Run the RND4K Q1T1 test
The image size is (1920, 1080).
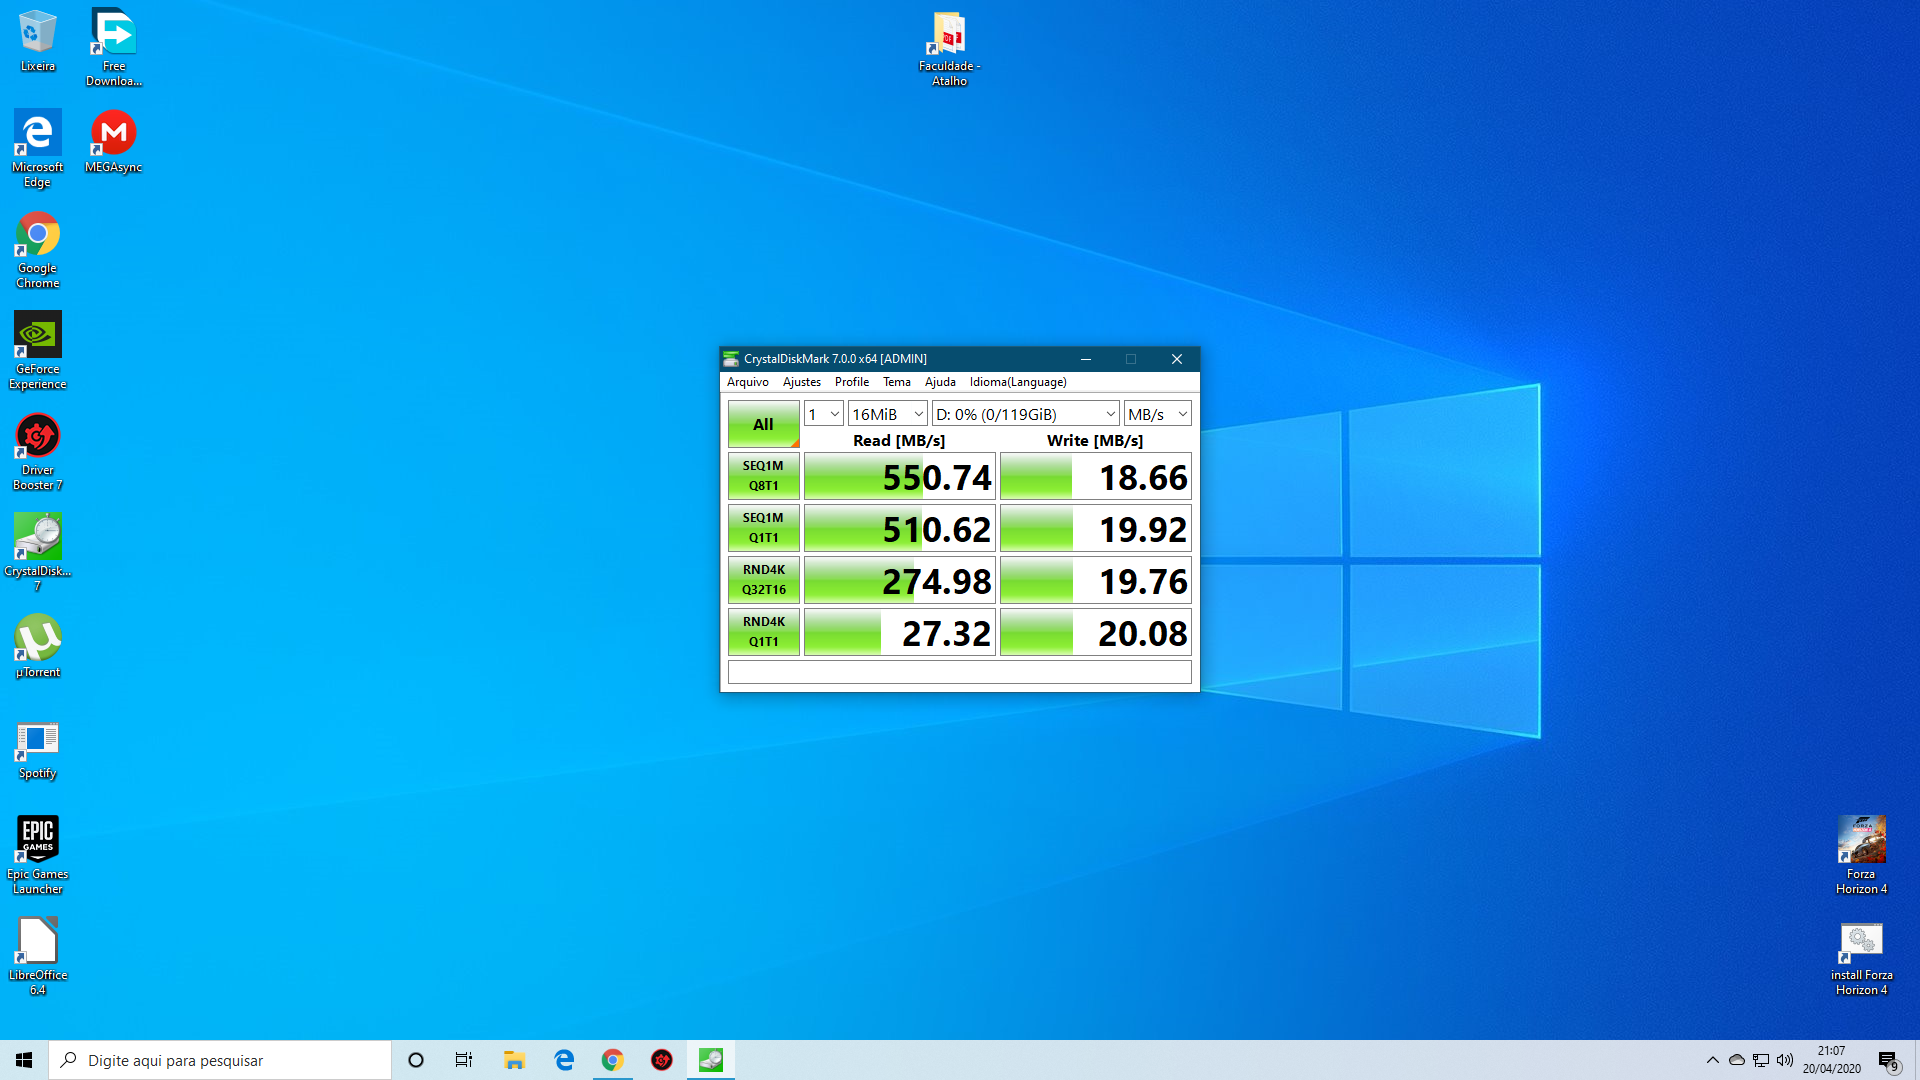click(764, 632)
